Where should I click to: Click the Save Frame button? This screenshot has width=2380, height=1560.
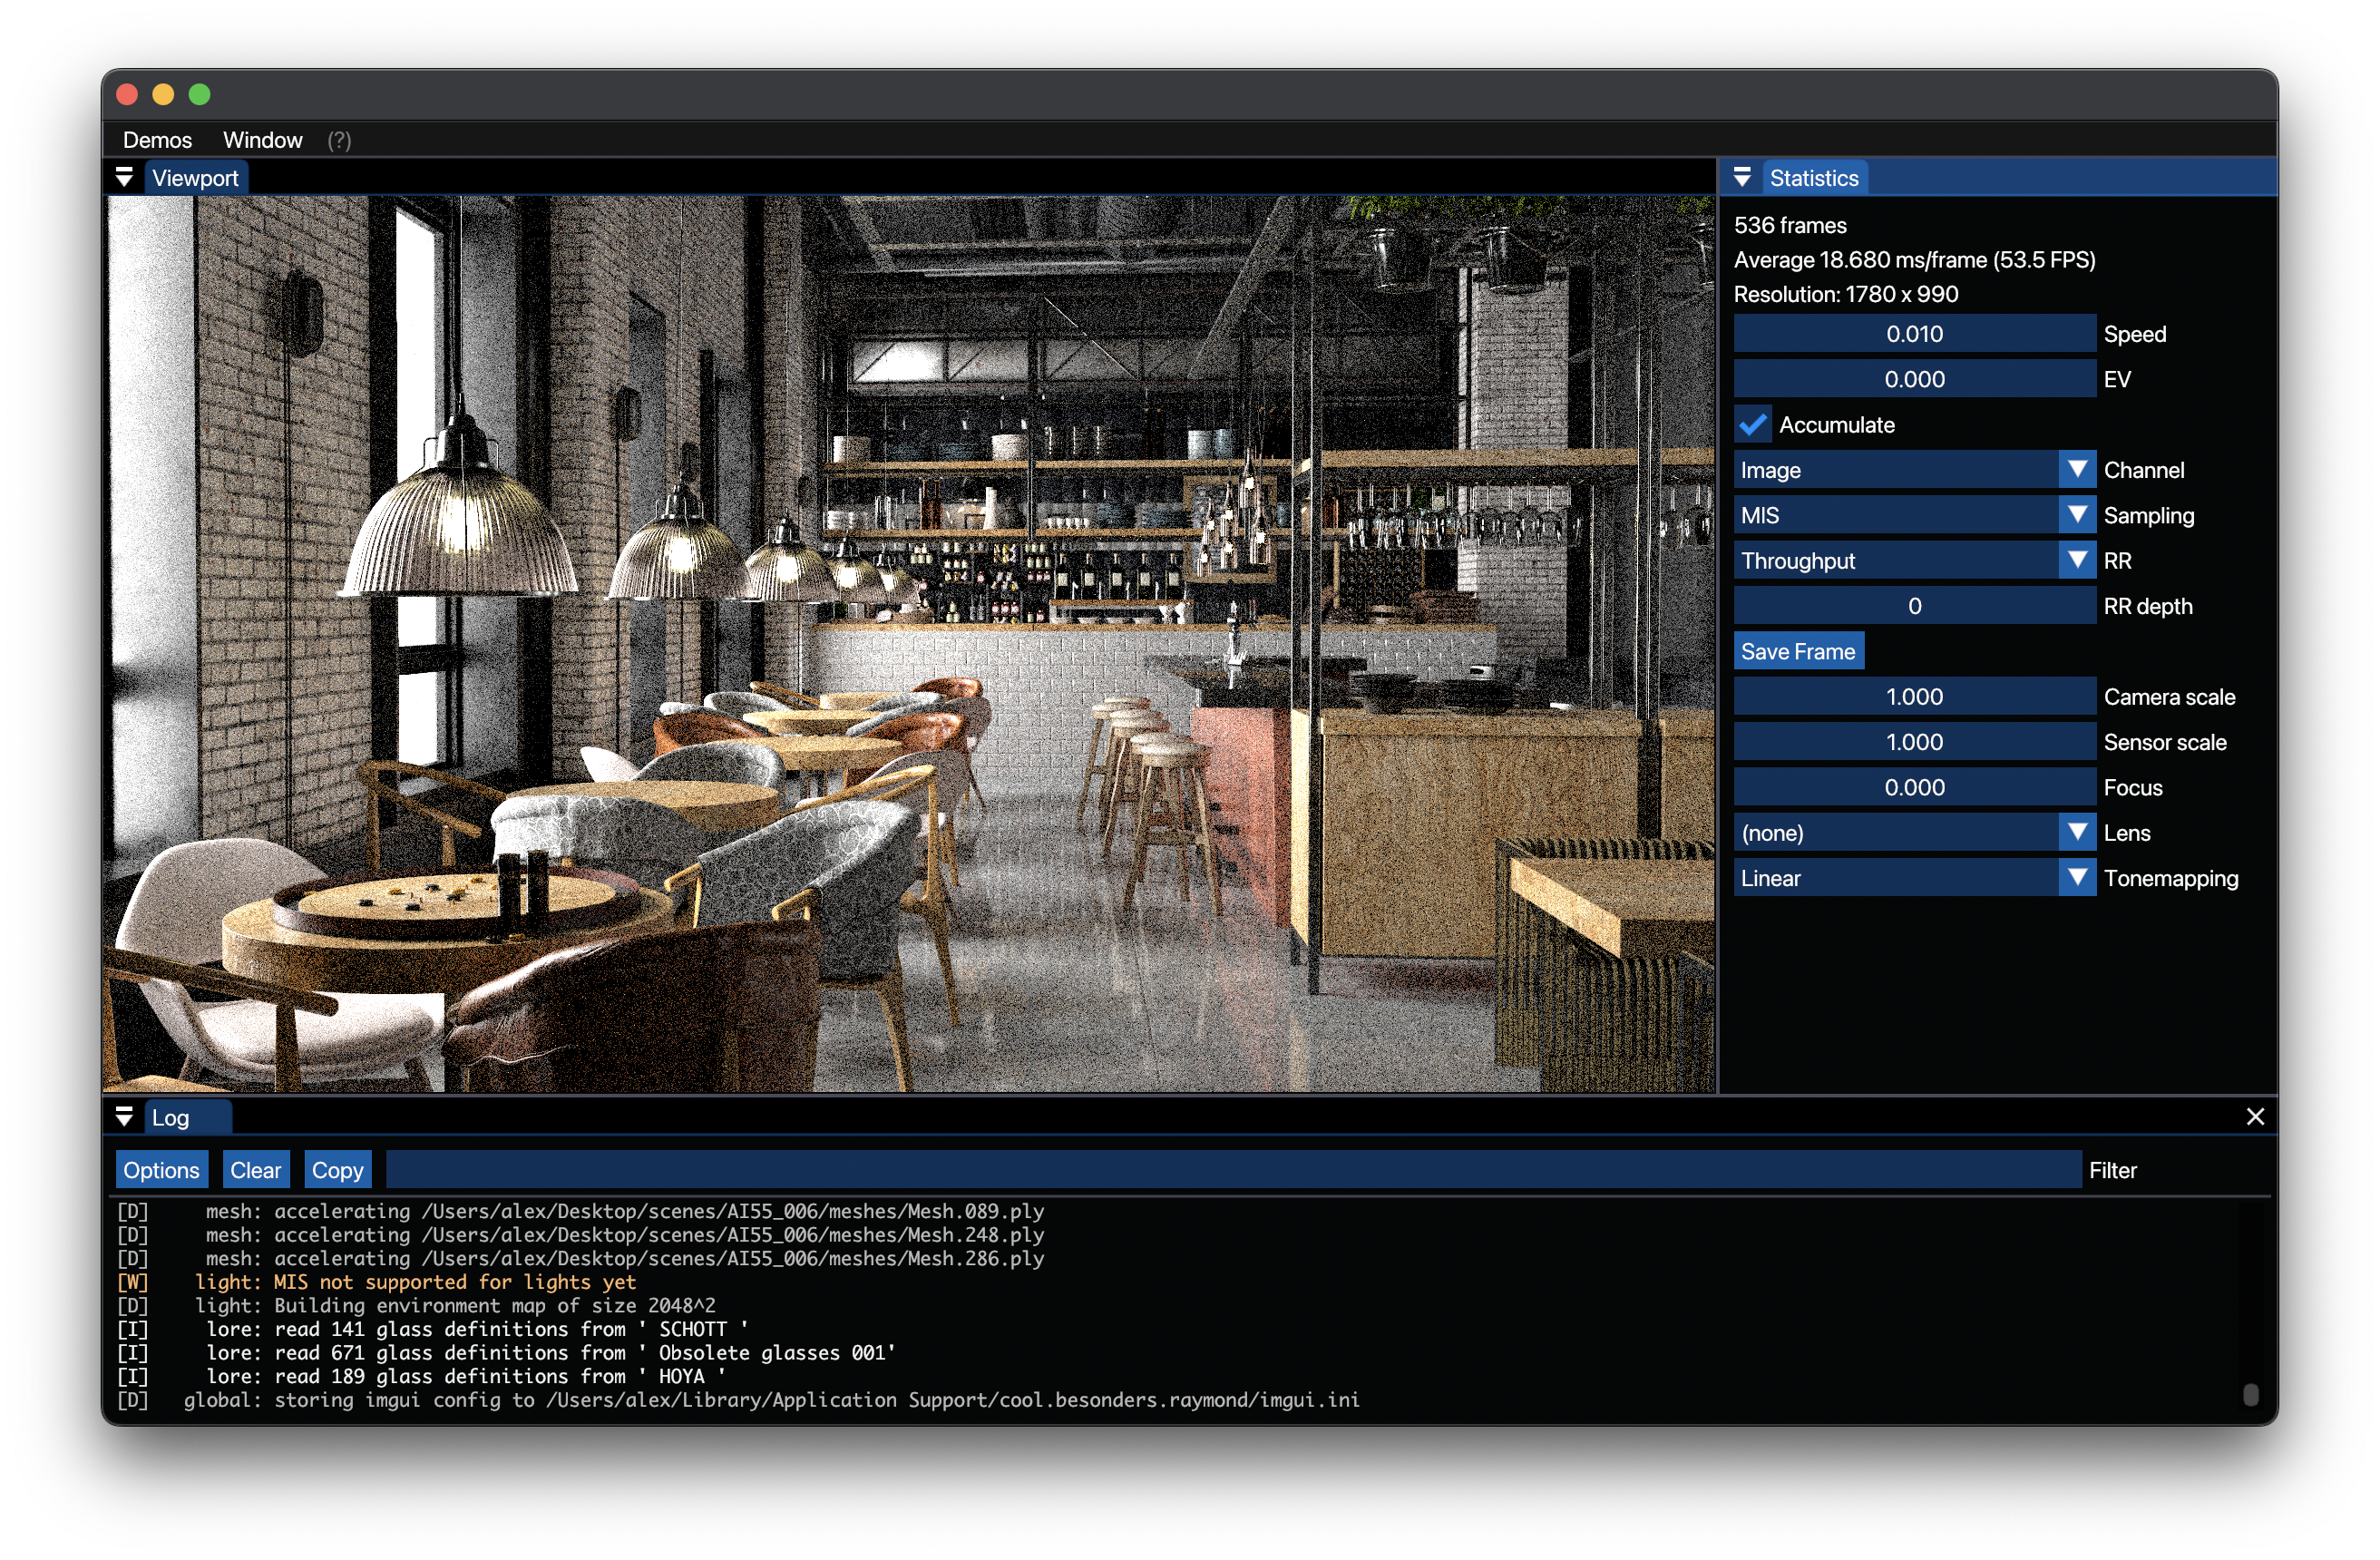(x=1797, y=652)
